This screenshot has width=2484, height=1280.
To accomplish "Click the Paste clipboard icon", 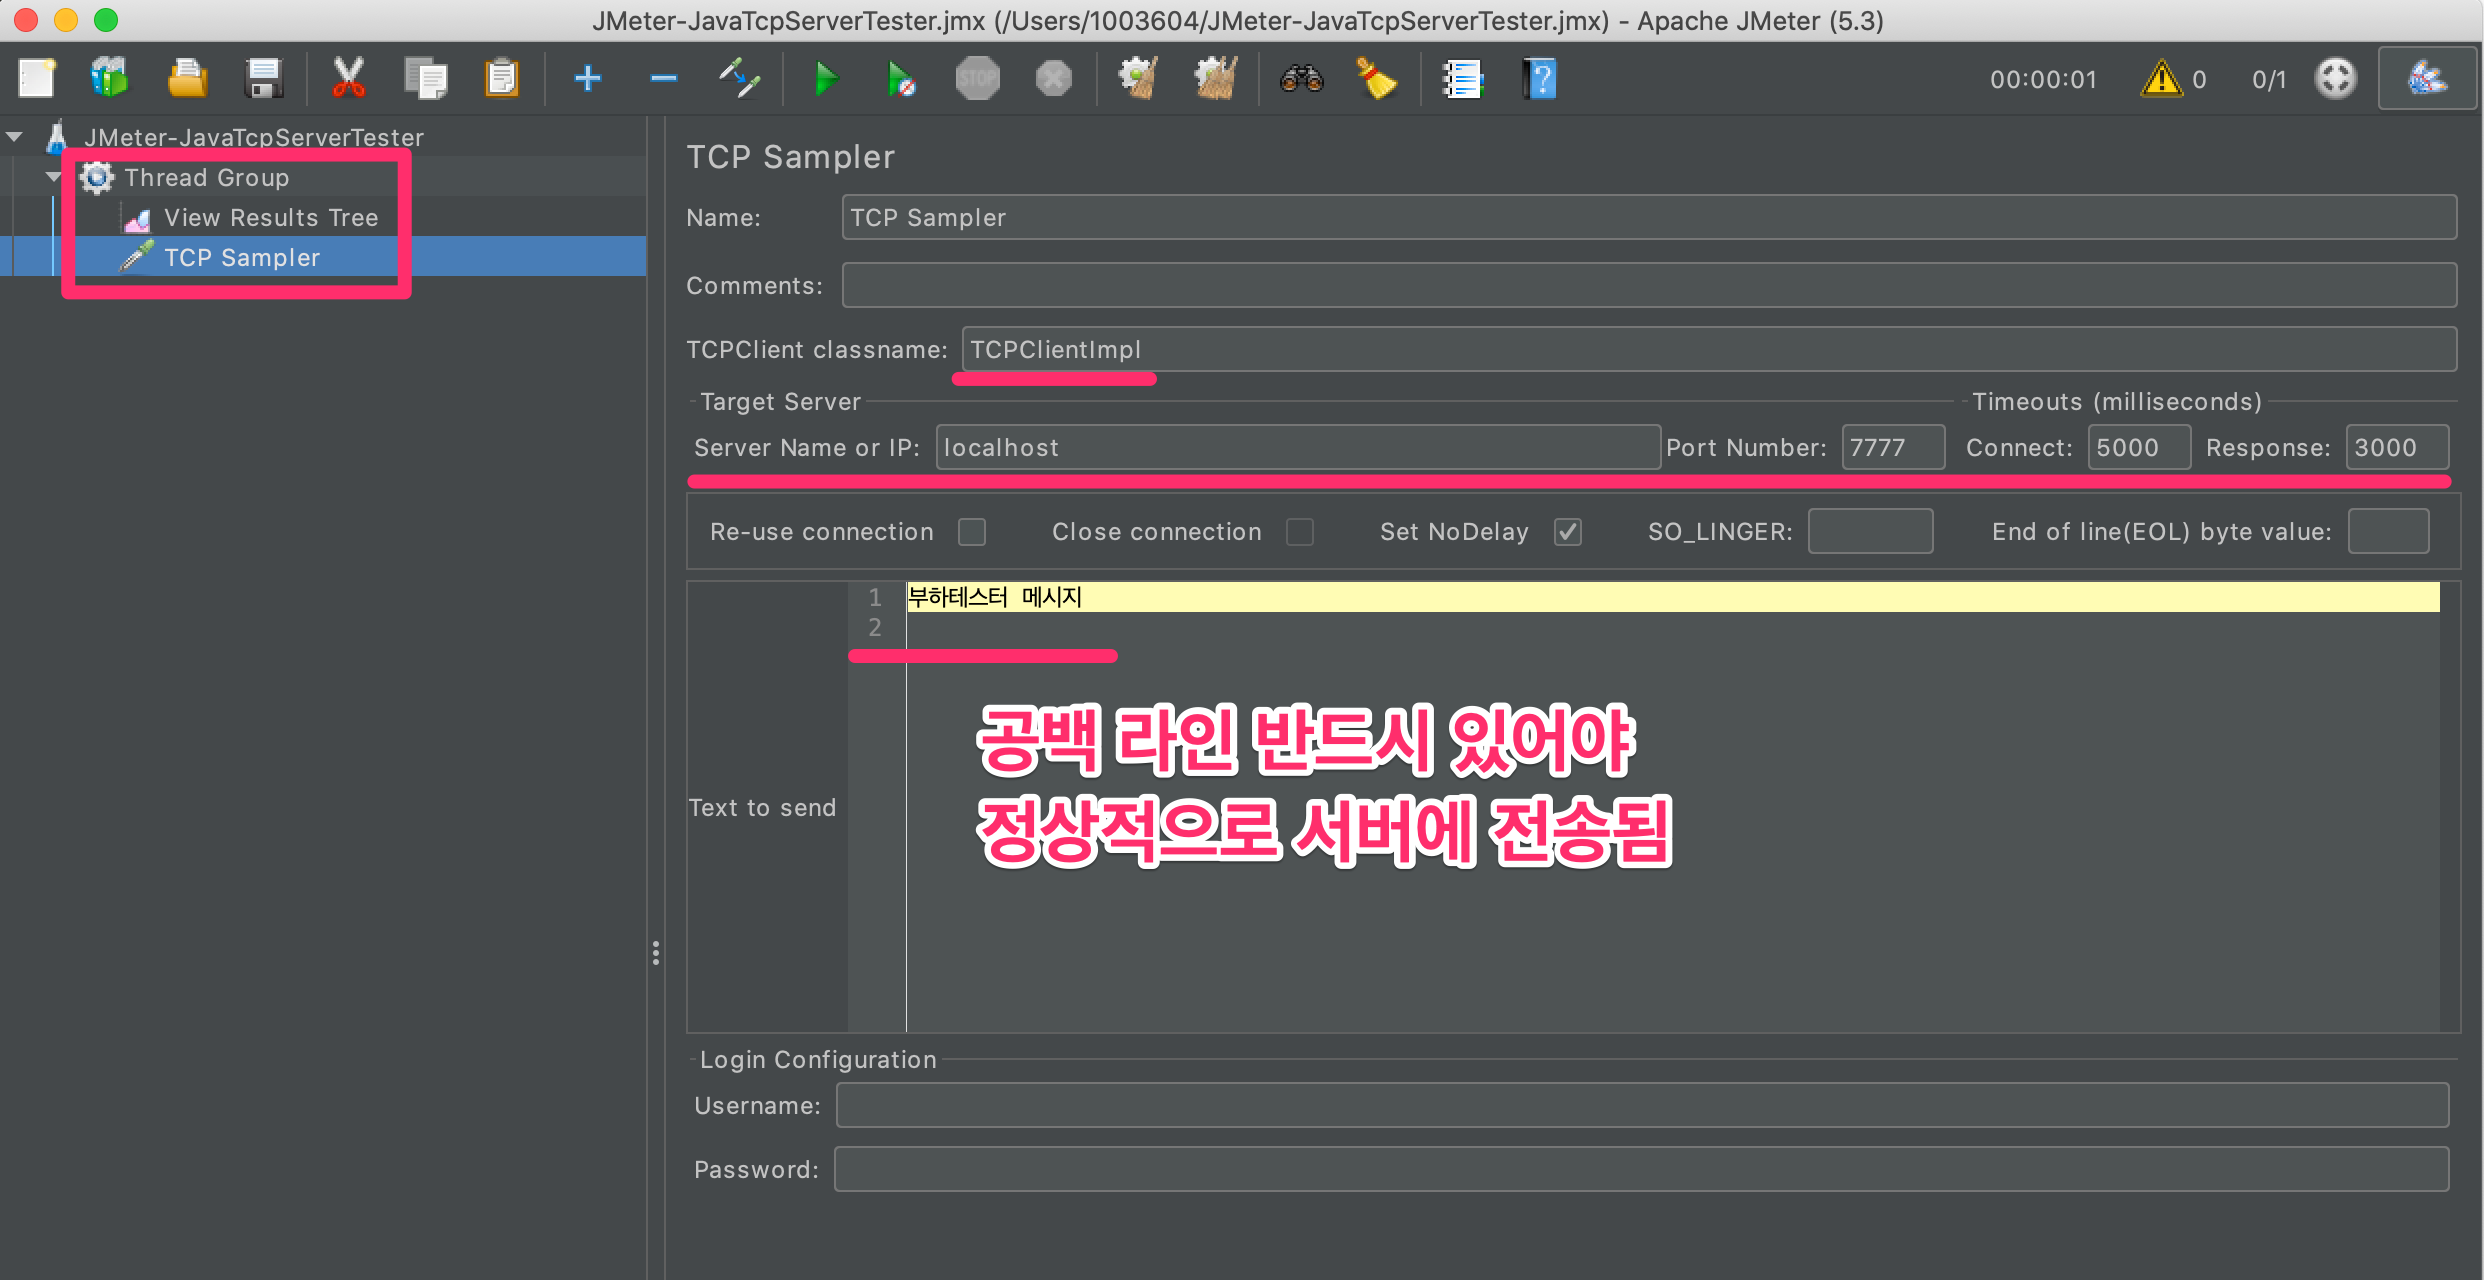I will [501, 78].
